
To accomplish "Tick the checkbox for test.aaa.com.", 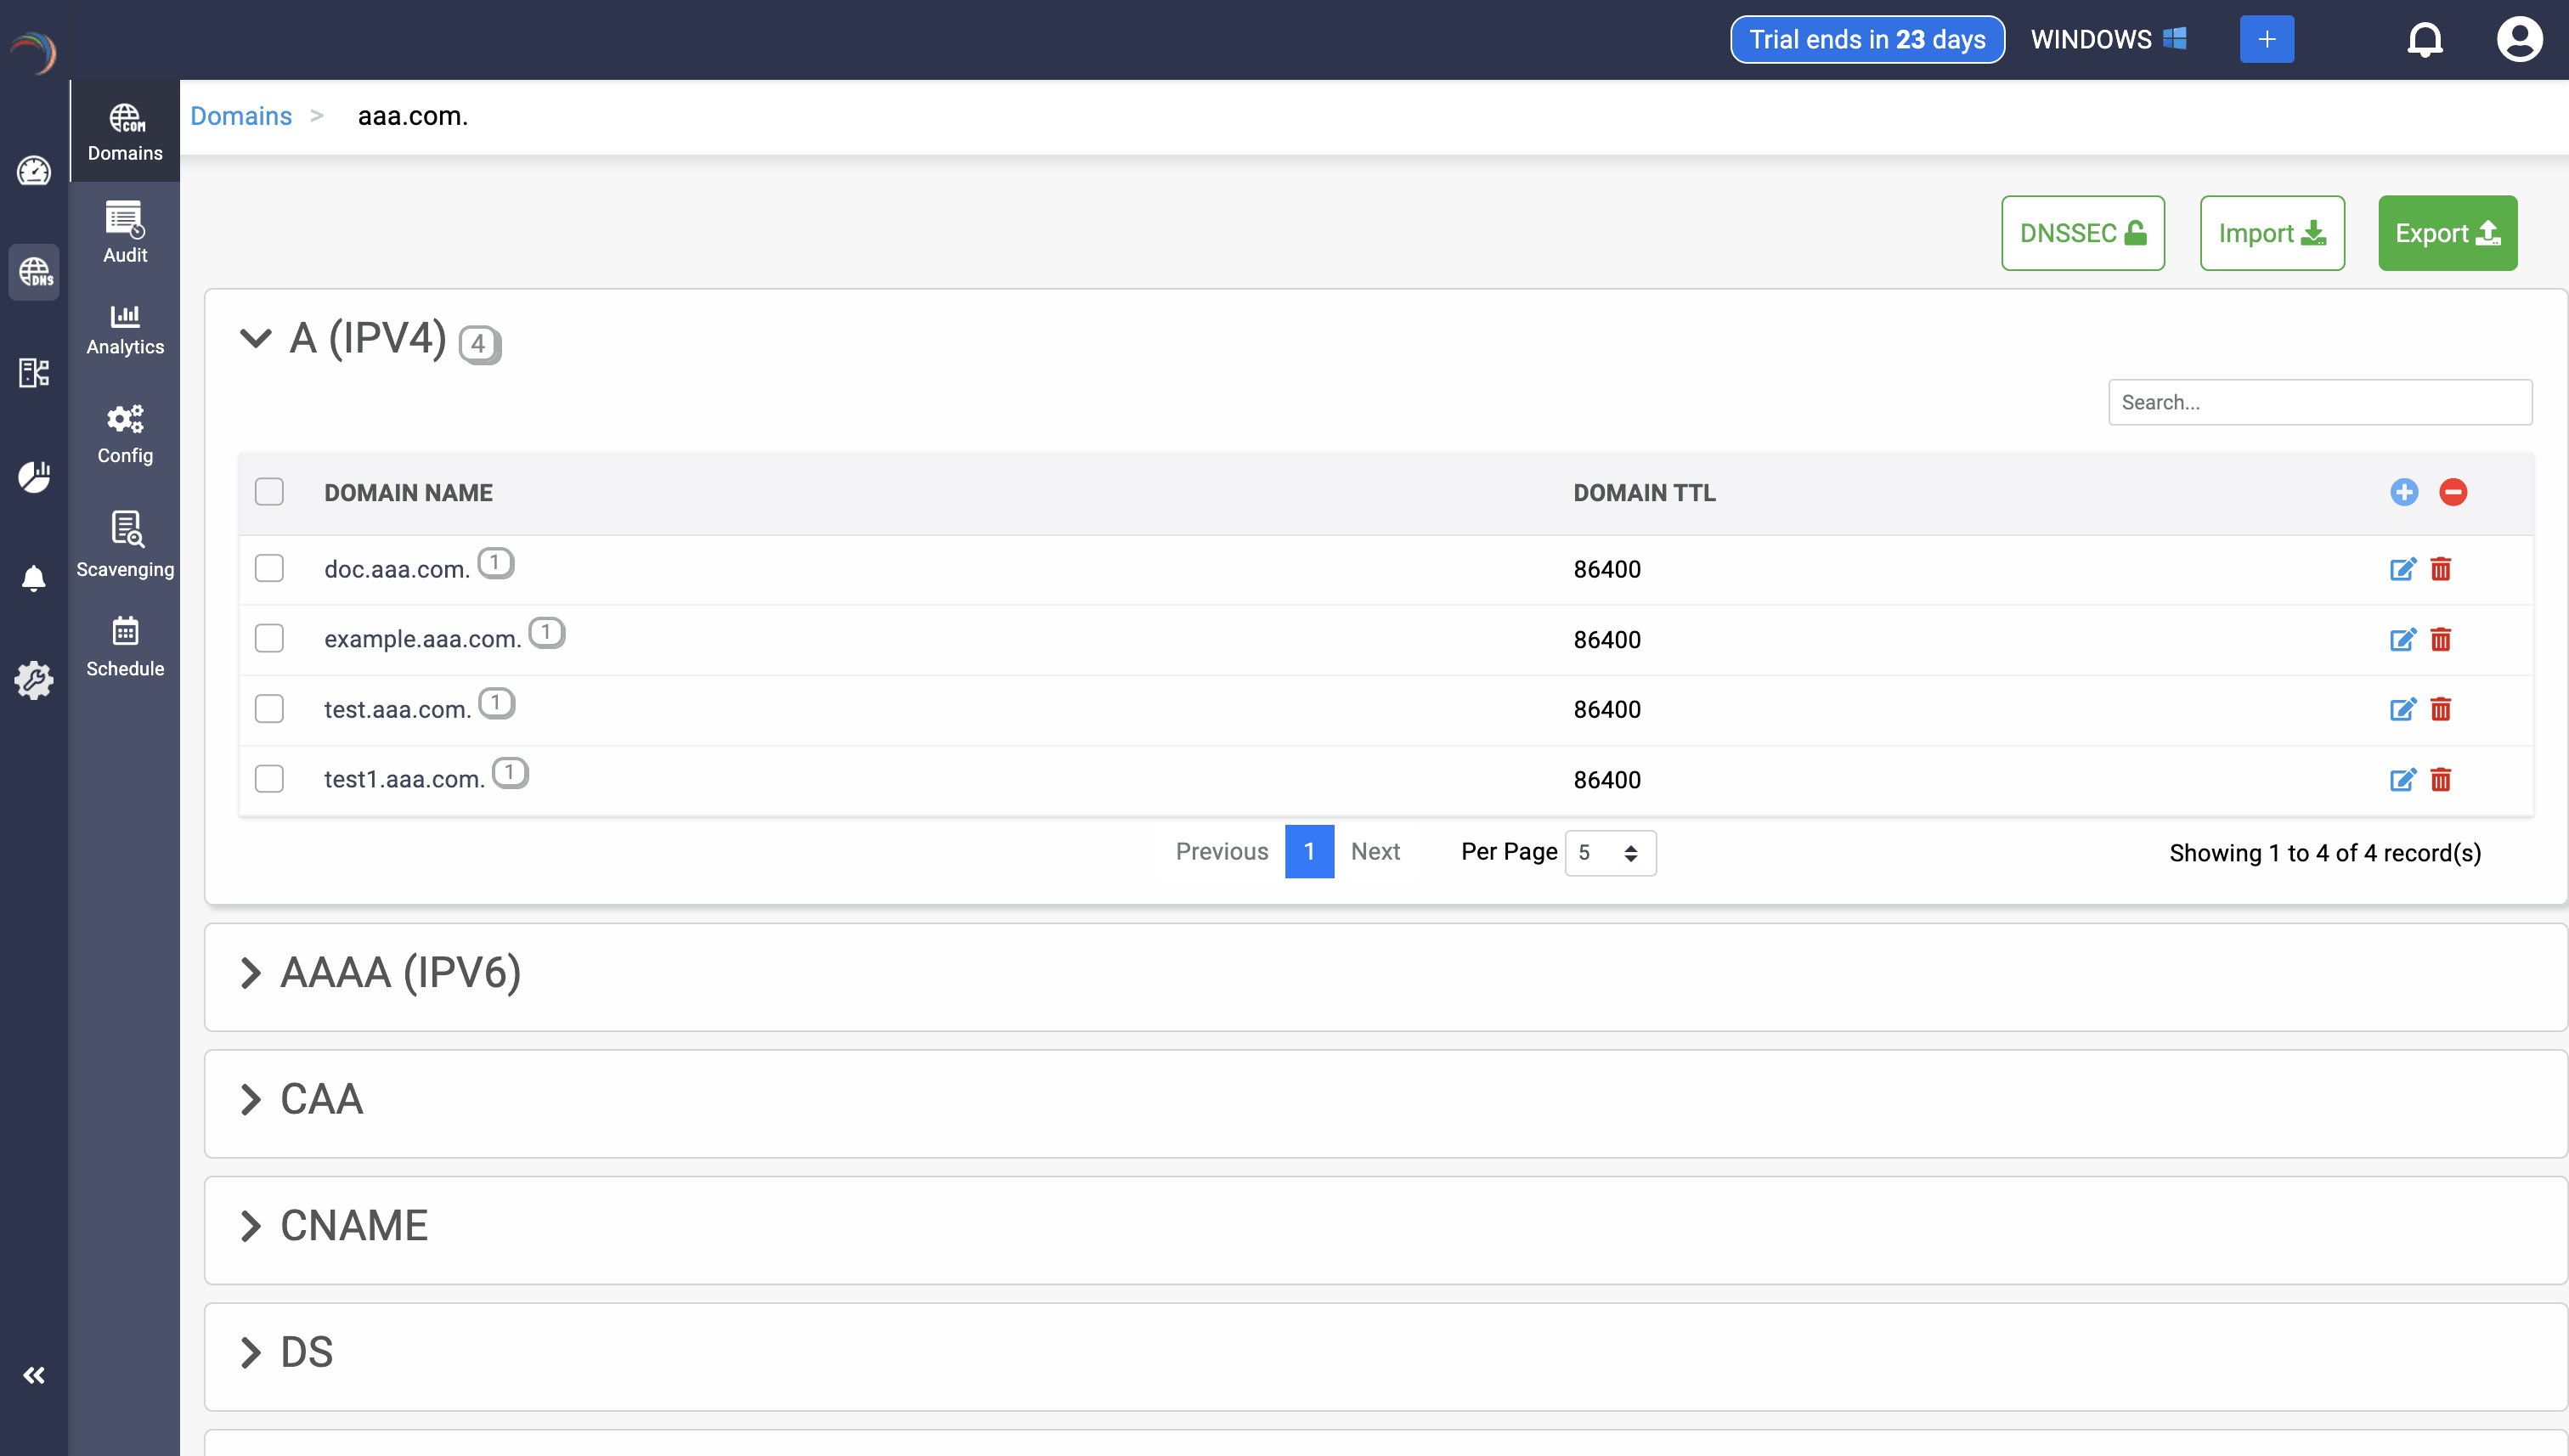I will pos(269,709).
